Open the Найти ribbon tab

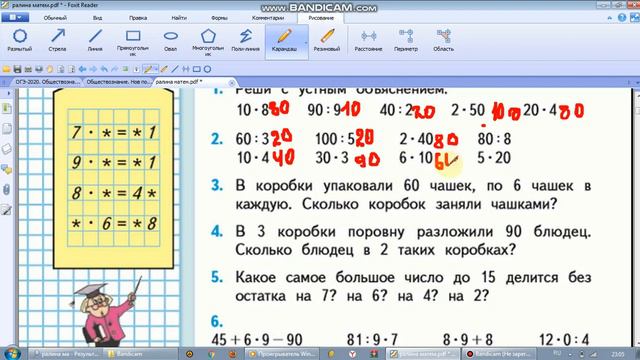pyautogui.click(x=179, y=18)
